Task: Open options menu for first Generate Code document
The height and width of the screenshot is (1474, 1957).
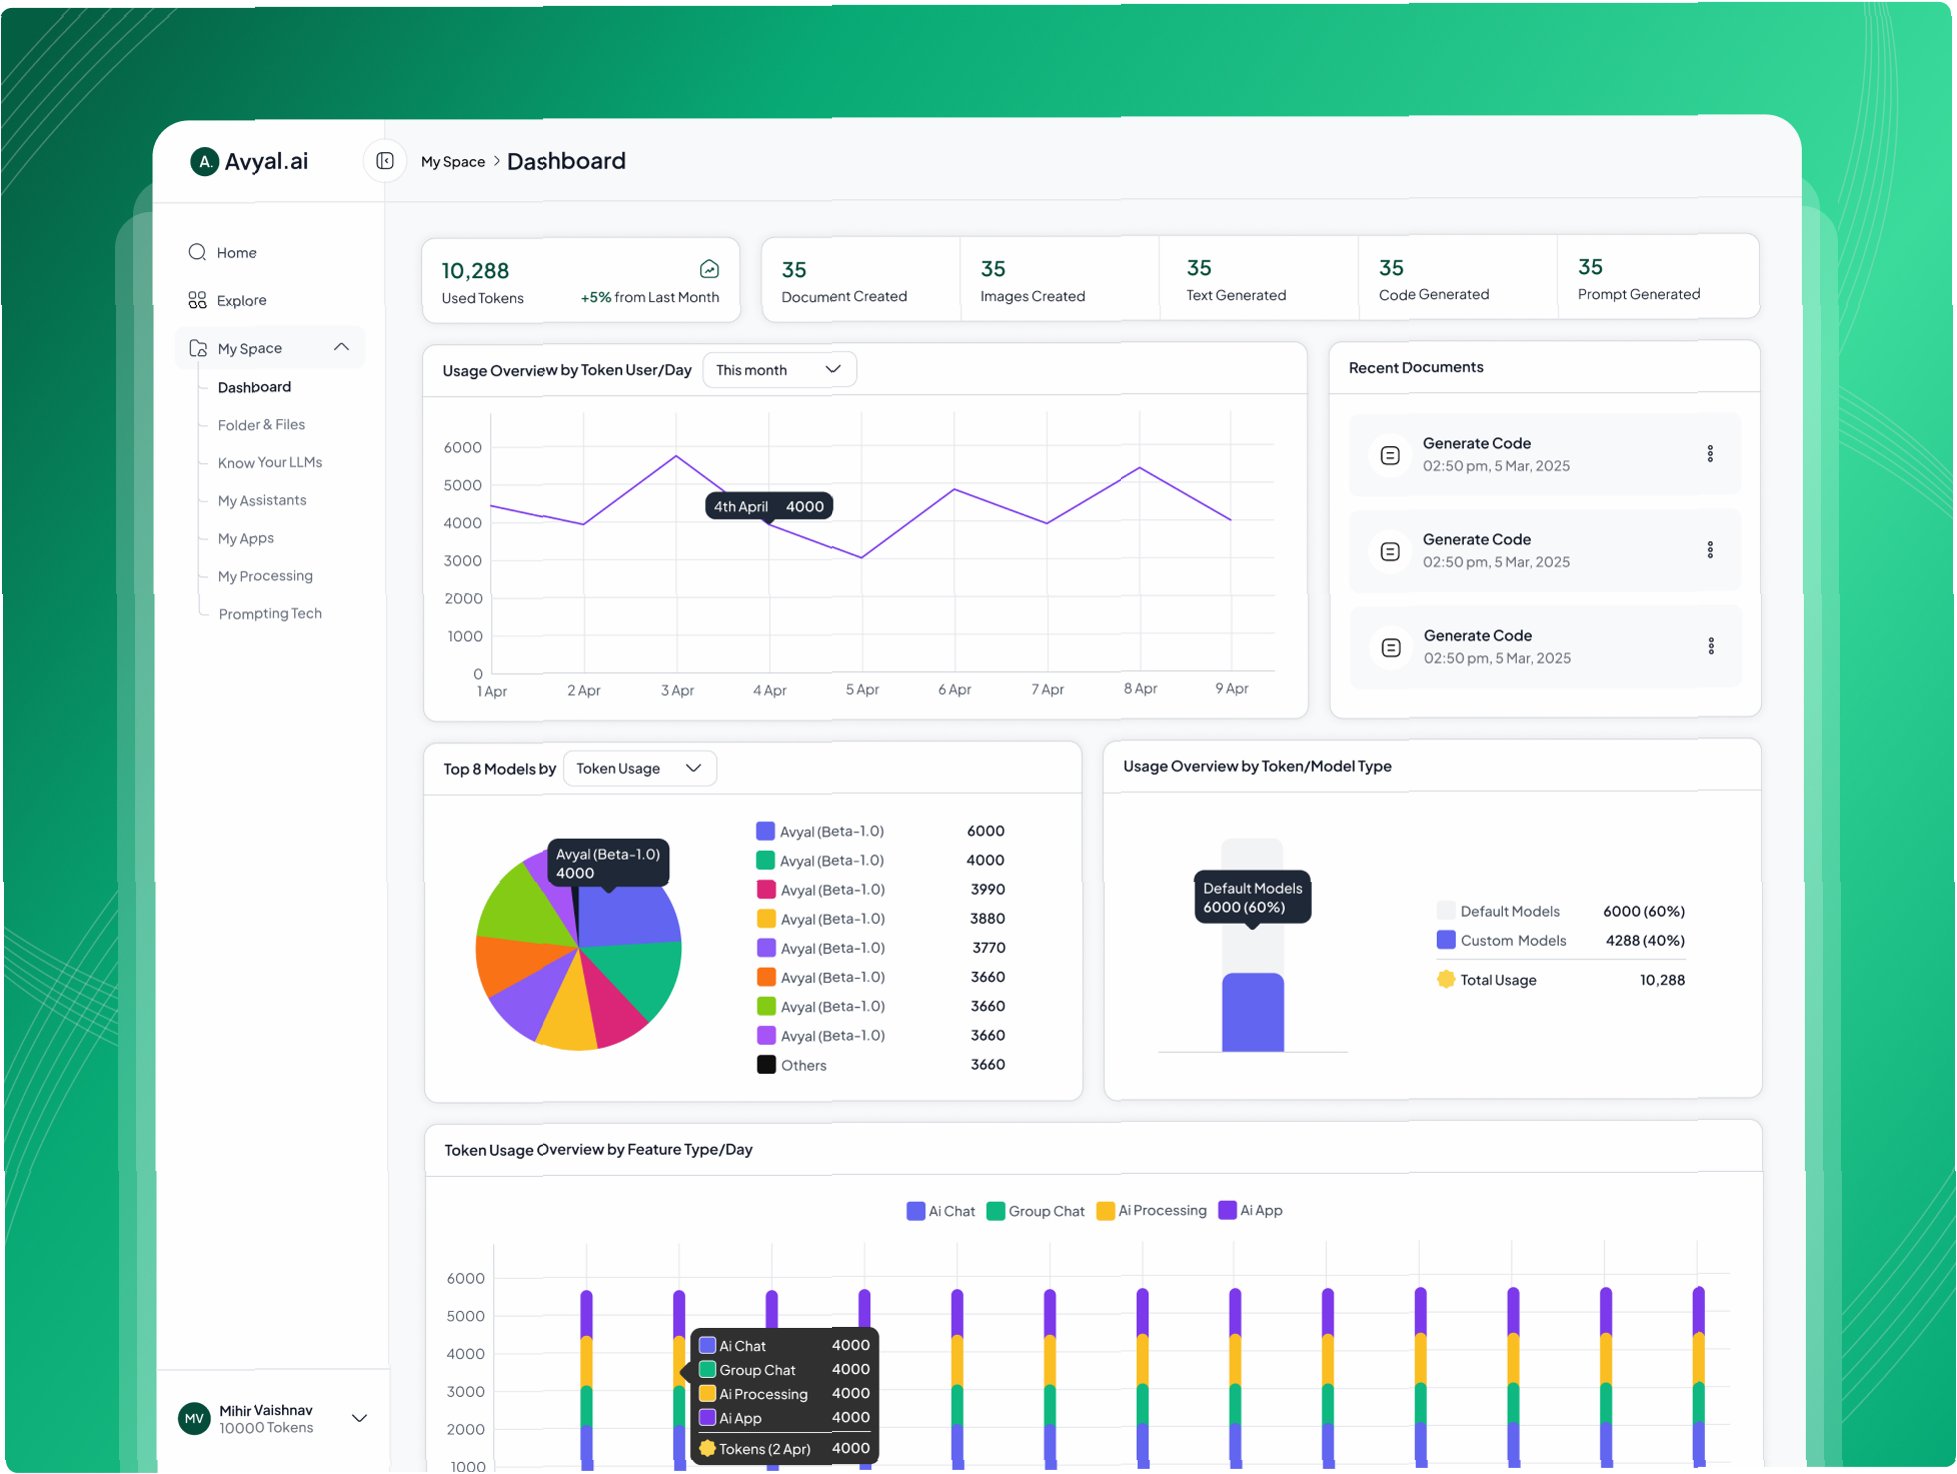Action: [x=1709, y=454]
